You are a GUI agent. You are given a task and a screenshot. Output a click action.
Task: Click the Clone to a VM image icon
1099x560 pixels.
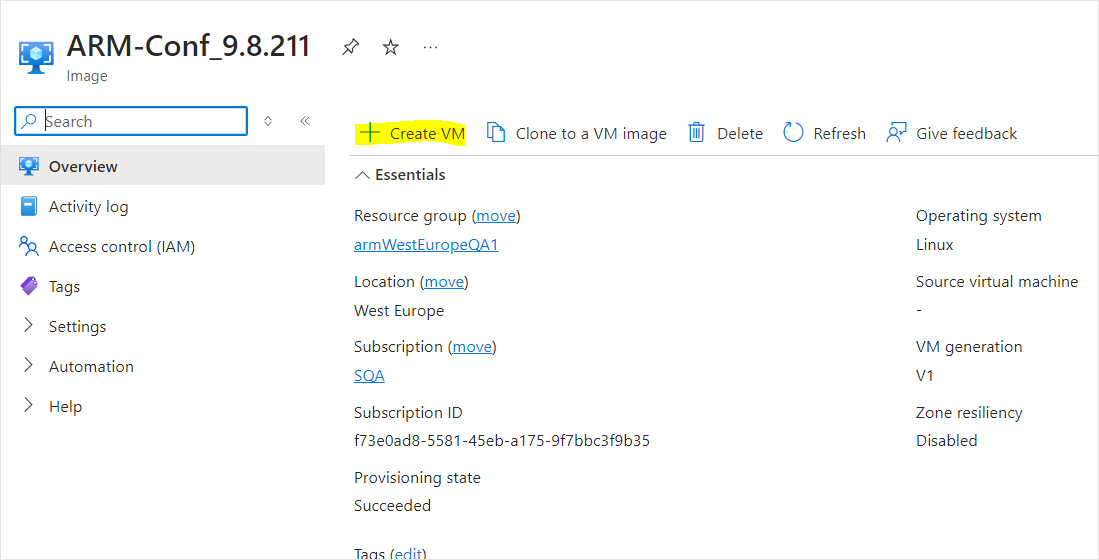coord(496,133)
